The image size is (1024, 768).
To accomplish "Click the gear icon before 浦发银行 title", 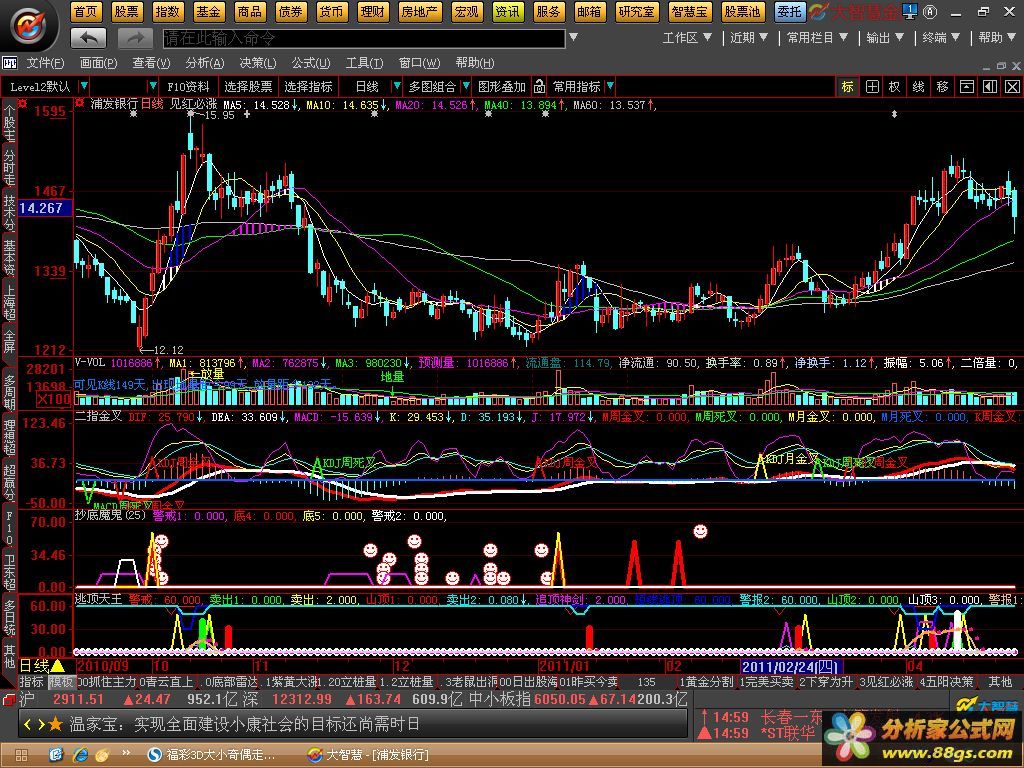I will (x=80, y=103).
